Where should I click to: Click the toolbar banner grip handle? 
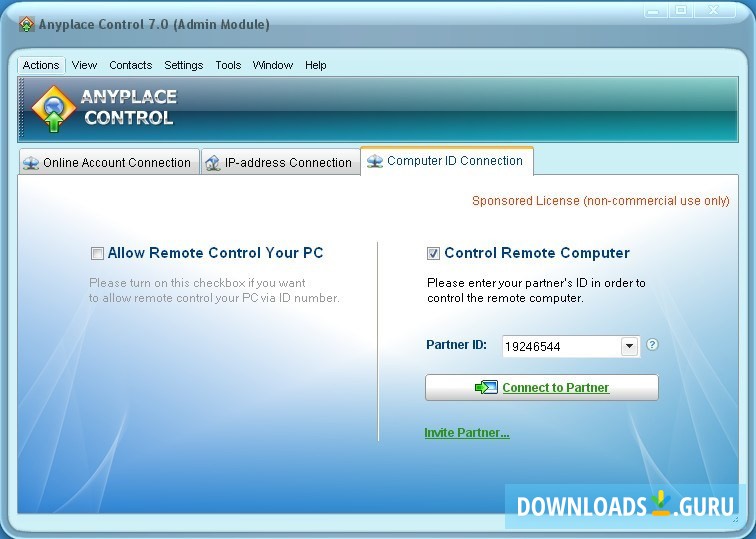click(21, 109)
